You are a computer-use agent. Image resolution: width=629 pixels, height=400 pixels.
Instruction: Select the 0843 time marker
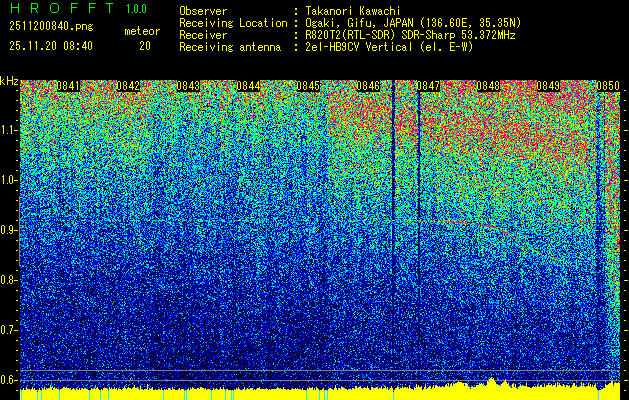coord(190,87)
